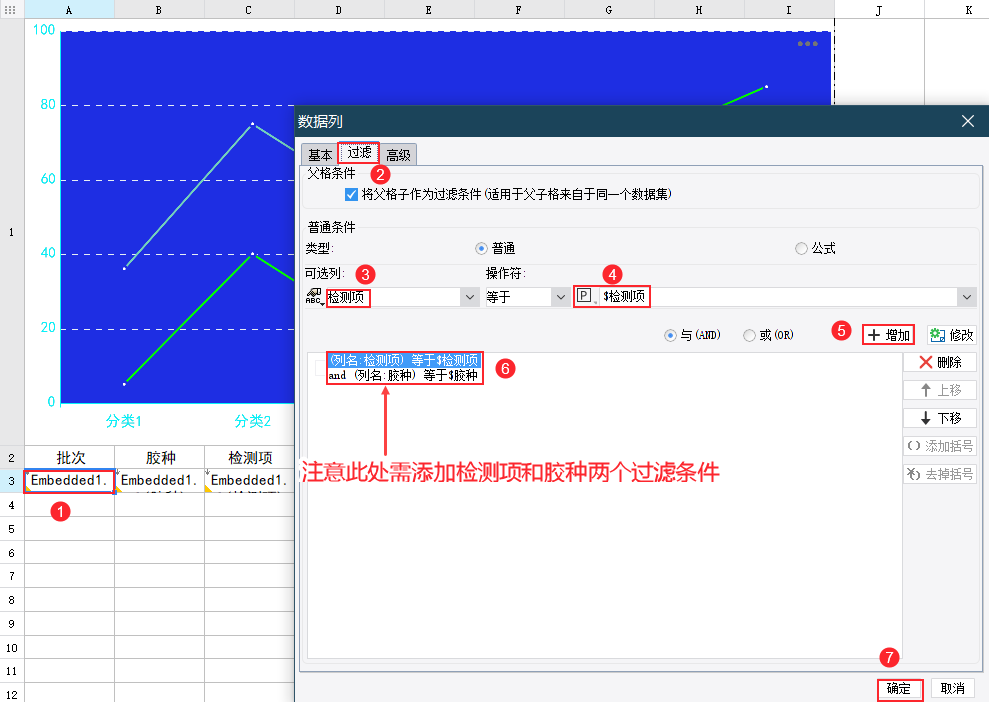The height and width of the screenshot is (702, 989).
Task: Select the 胶种 header cell
Action: (x=160, y=457)
